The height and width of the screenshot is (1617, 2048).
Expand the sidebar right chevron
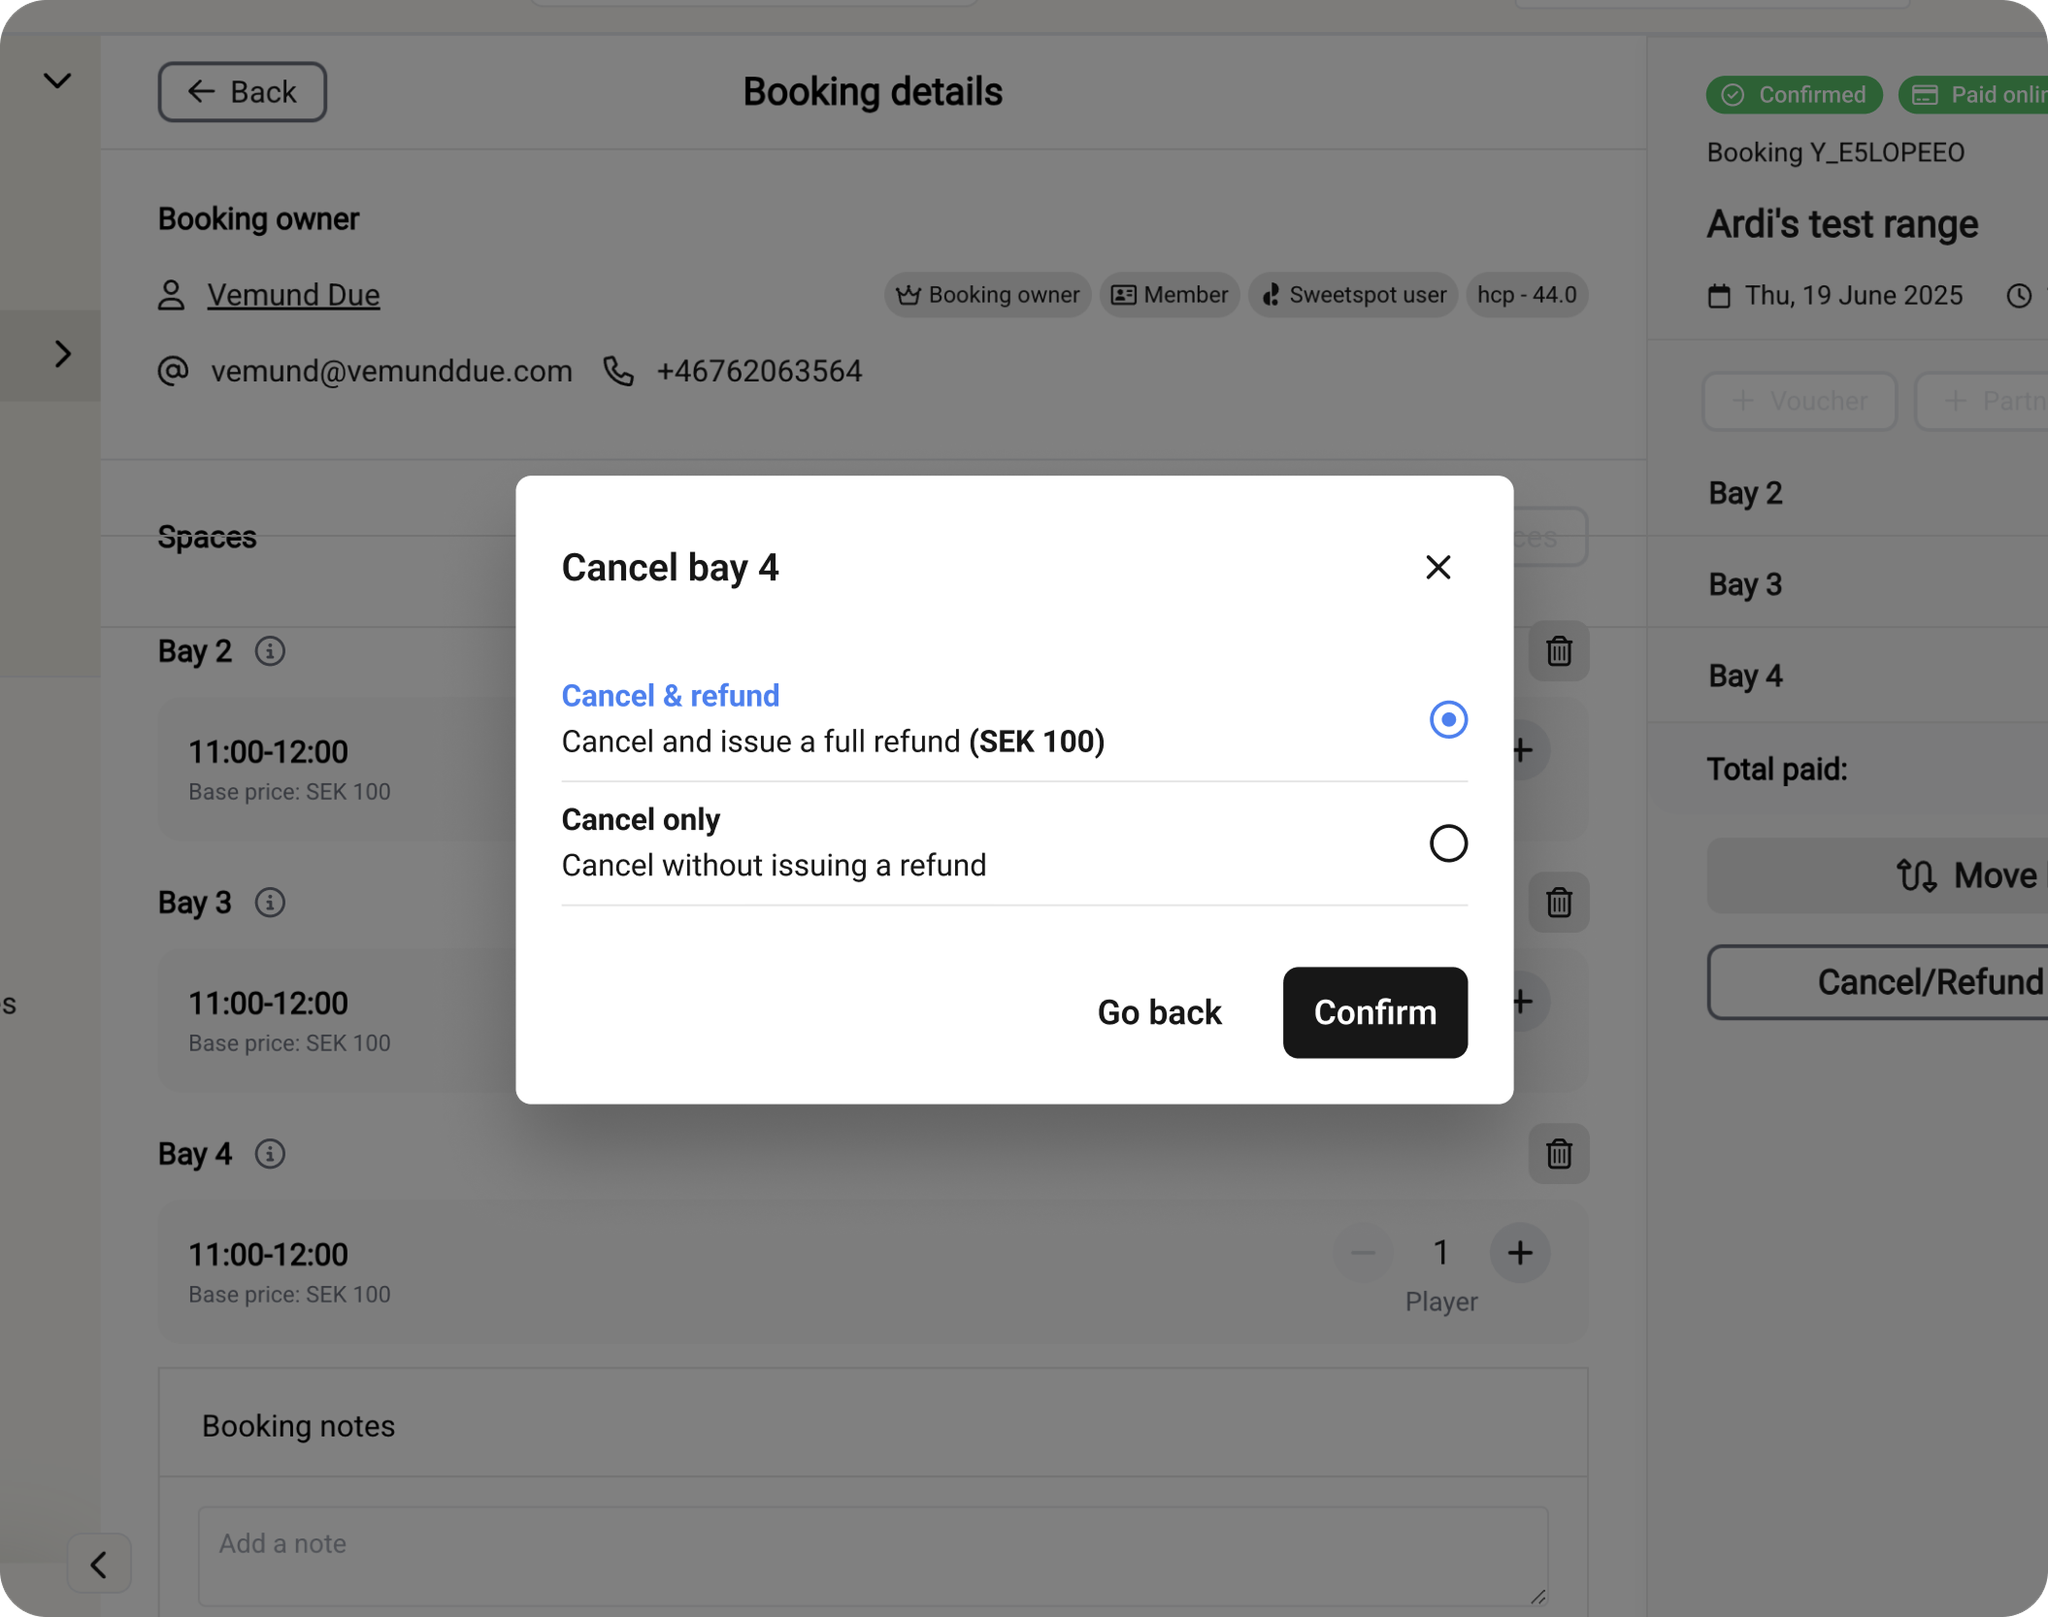tap(62, 354)
